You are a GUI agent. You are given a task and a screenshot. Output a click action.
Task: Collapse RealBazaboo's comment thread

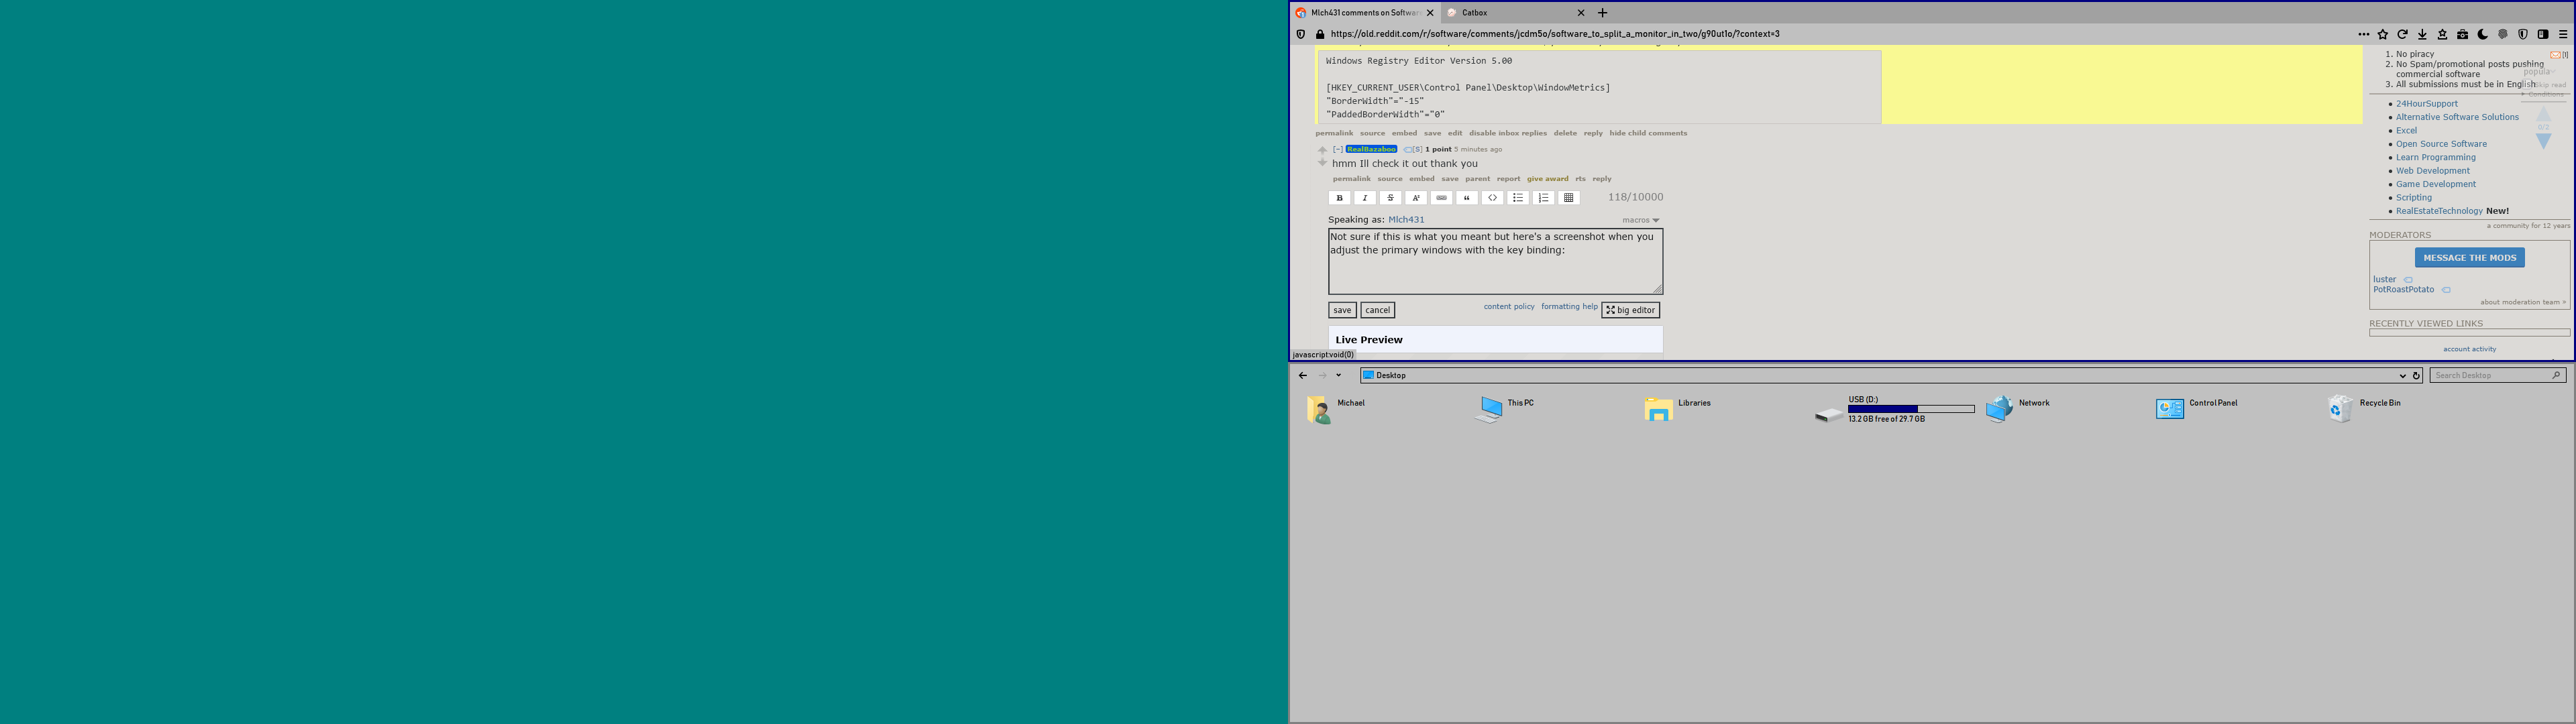(x=1338, y=149)
